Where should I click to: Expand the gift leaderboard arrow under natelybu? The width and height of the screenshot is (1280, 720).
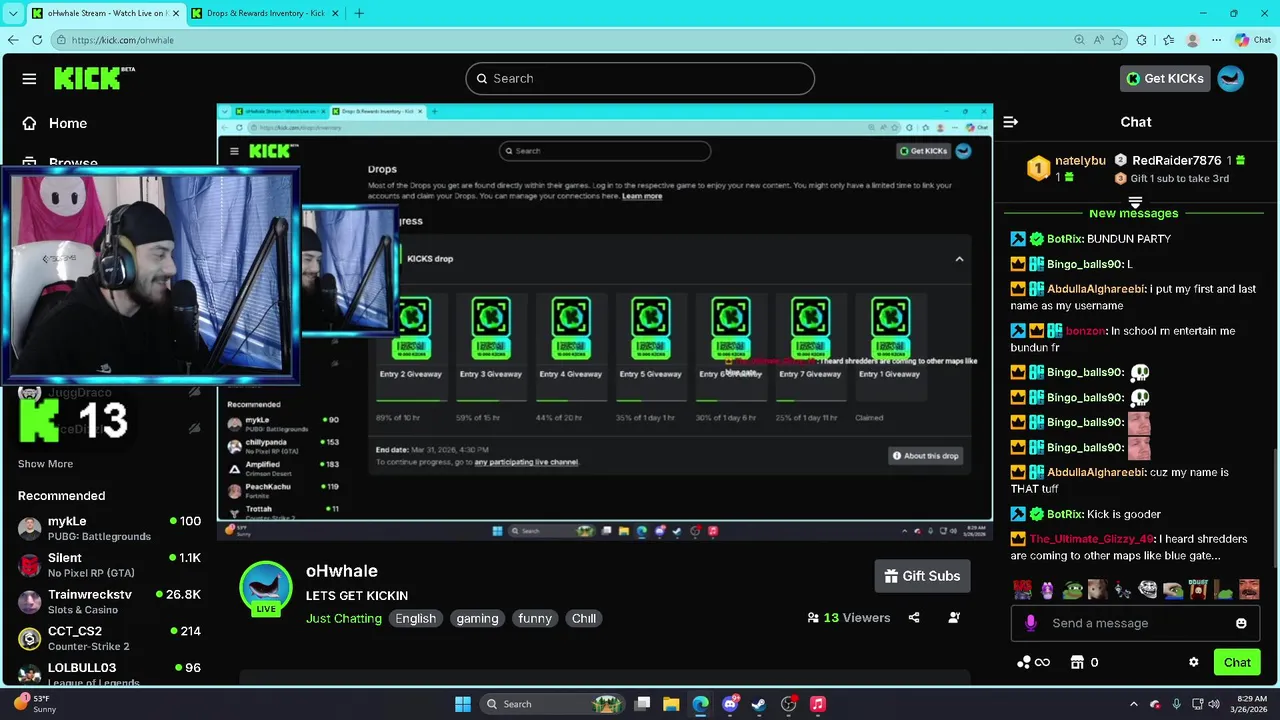pos(1135,201)
